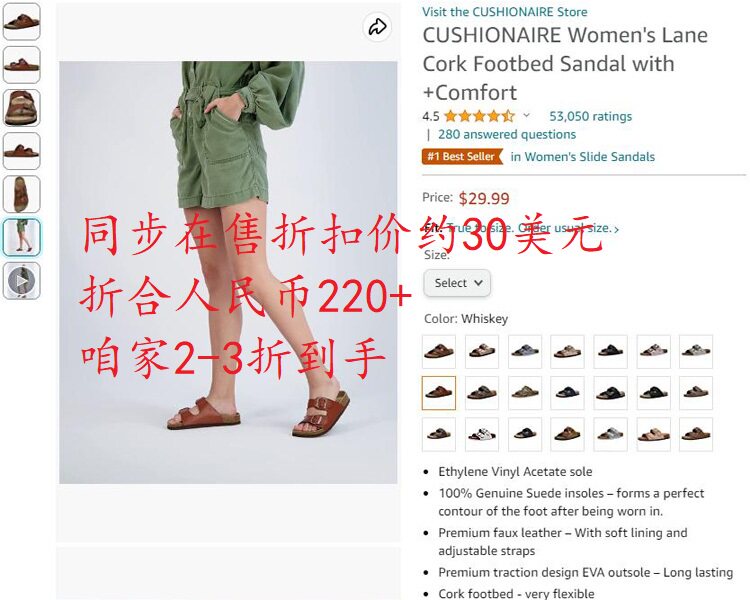Click the #1 Best Seller badge
The image size is (750, 600).
pos(462,156)
